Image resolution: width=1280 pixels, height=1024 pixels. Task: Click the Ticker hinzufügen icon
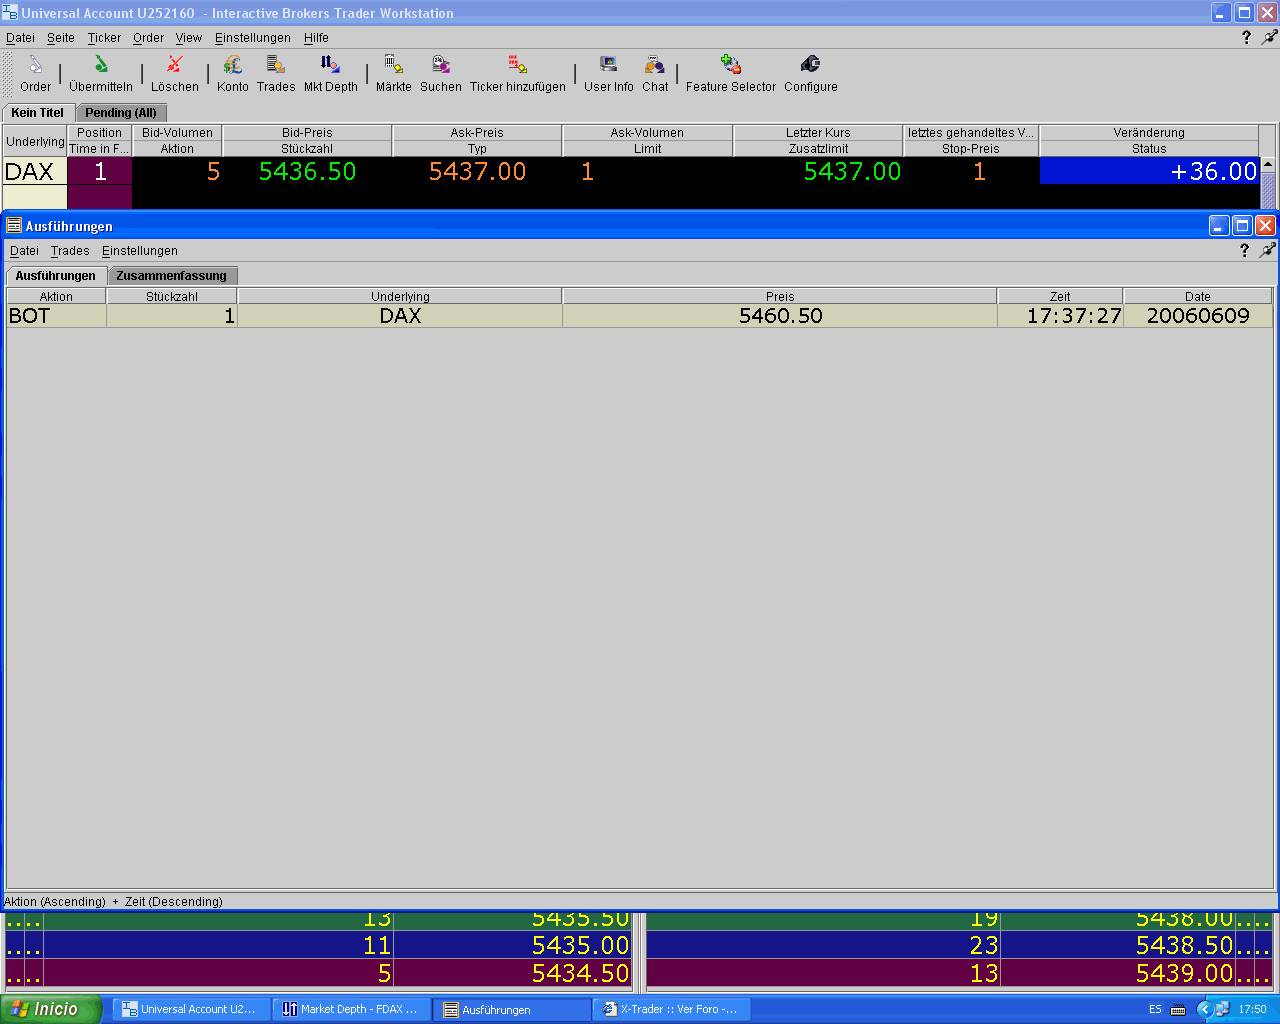518,74
